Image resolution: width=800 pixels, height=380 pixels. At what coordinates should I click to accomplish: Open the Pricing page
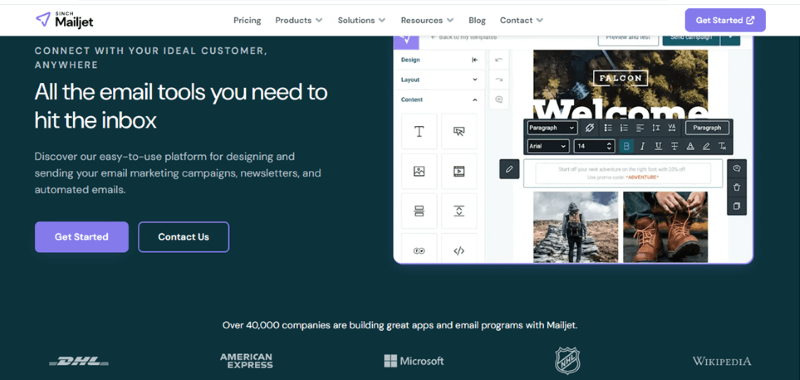(x=247, y=20)
